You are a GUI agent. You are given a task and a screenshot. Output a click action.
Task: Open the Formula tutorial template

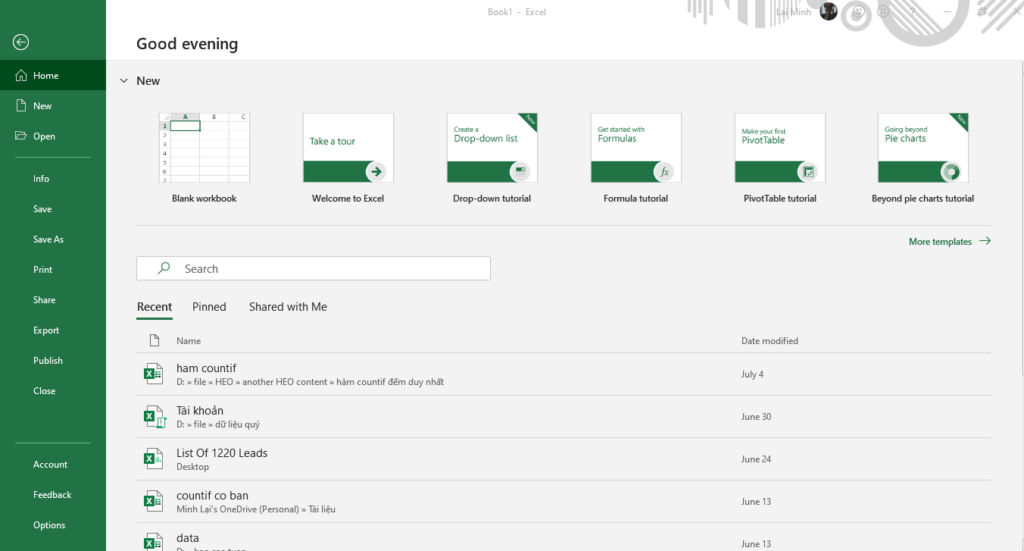click(x=635, y=148)
